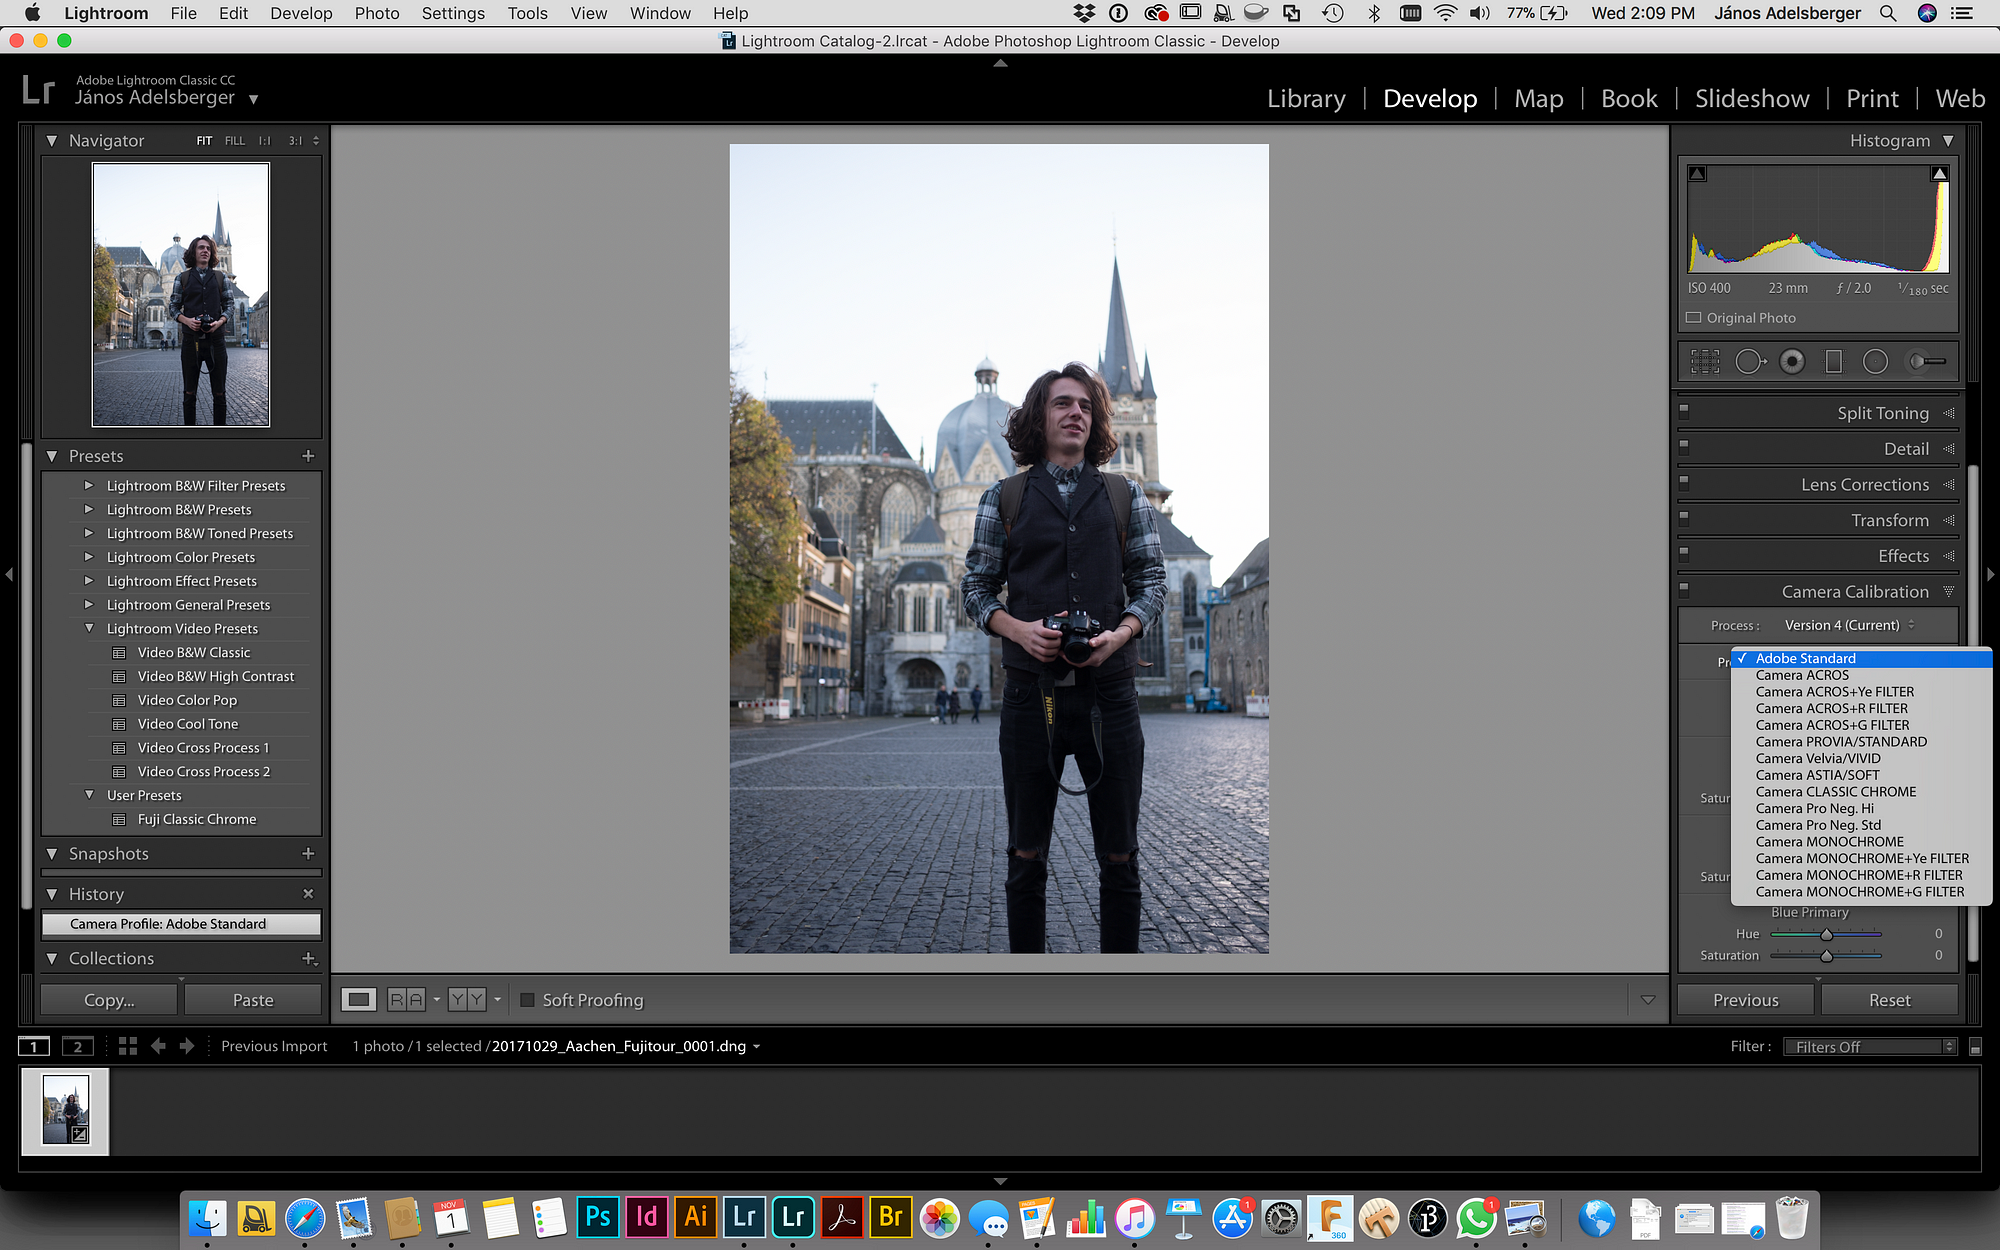Collapse User Presets folder
The image size is (2000, 1250).
pos(89,795)
